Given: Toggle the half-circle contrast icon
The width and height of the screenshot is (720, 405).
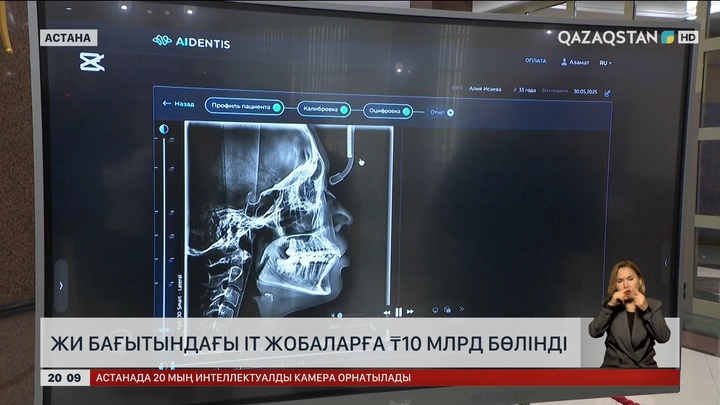Looking at the screenshot, I should (165, 129).
